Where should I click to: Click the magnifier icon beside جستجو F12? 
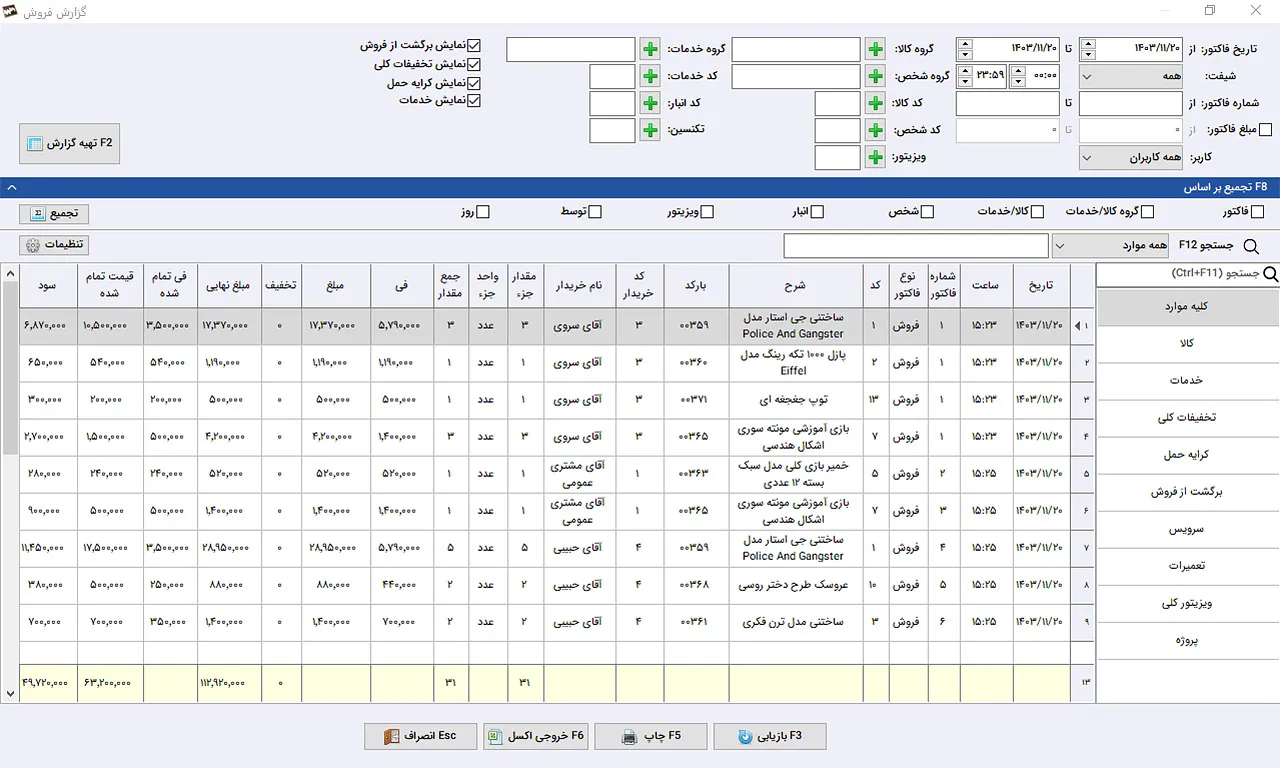coord(1250,246)
